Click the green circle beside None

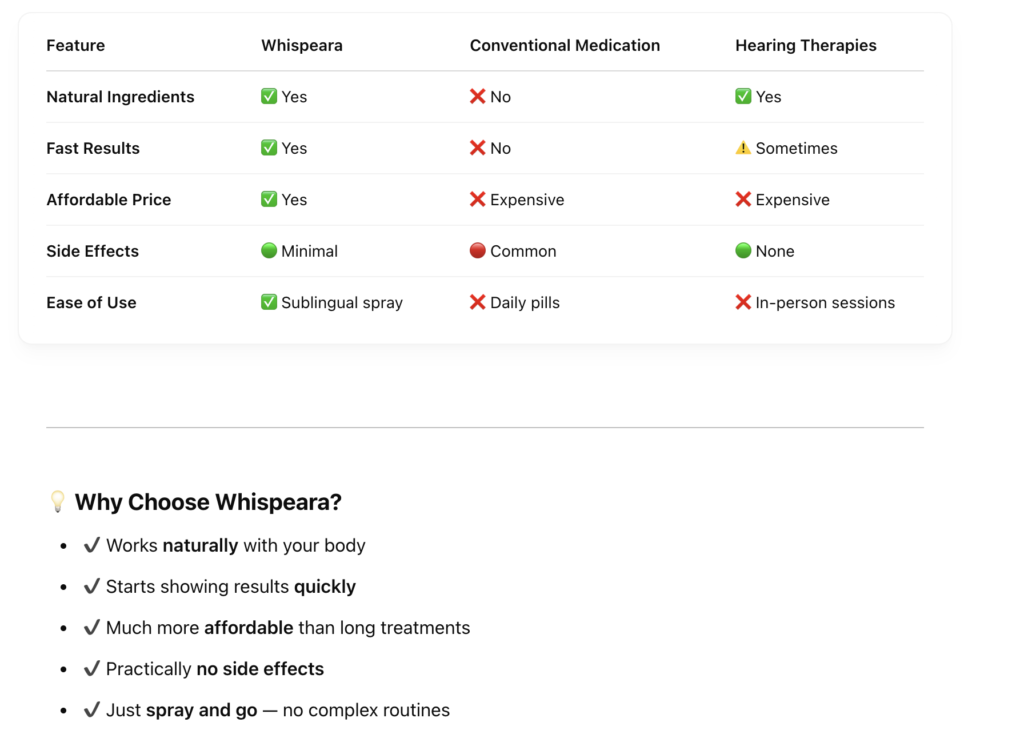[x=743, y=251]
